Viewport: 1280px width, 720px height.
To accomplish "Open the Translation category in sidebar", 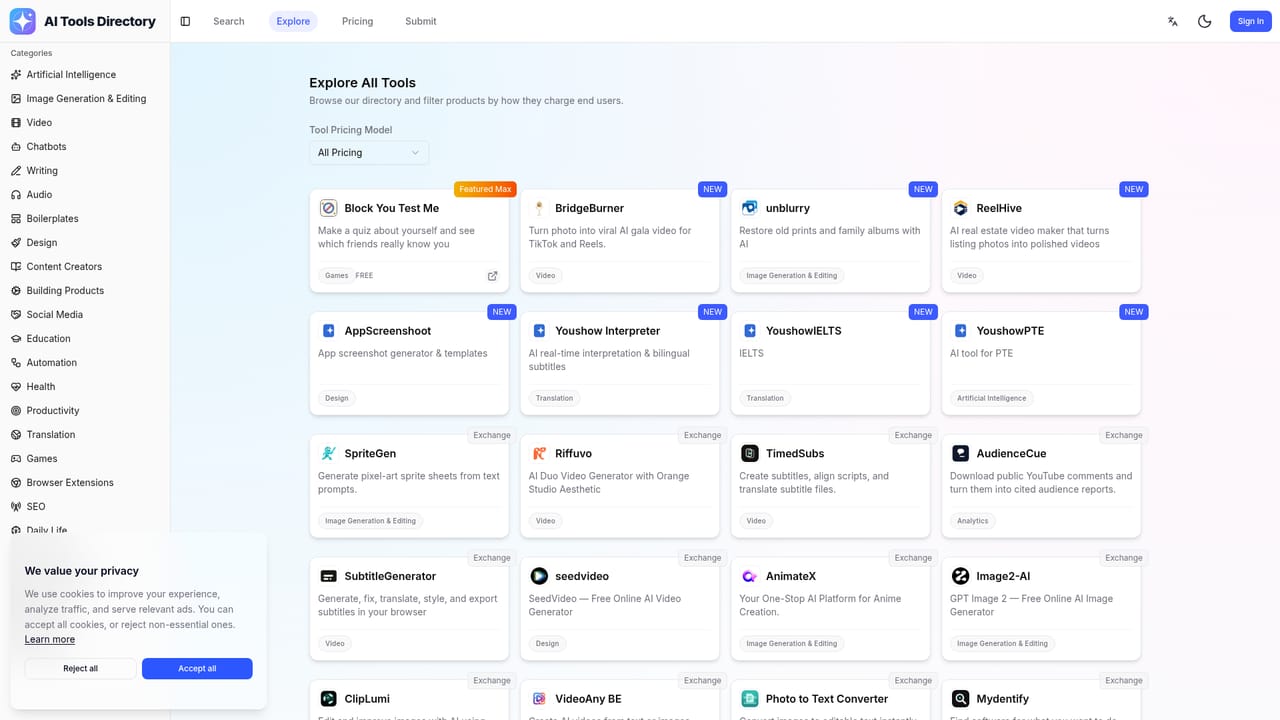I will coord(85,435).
